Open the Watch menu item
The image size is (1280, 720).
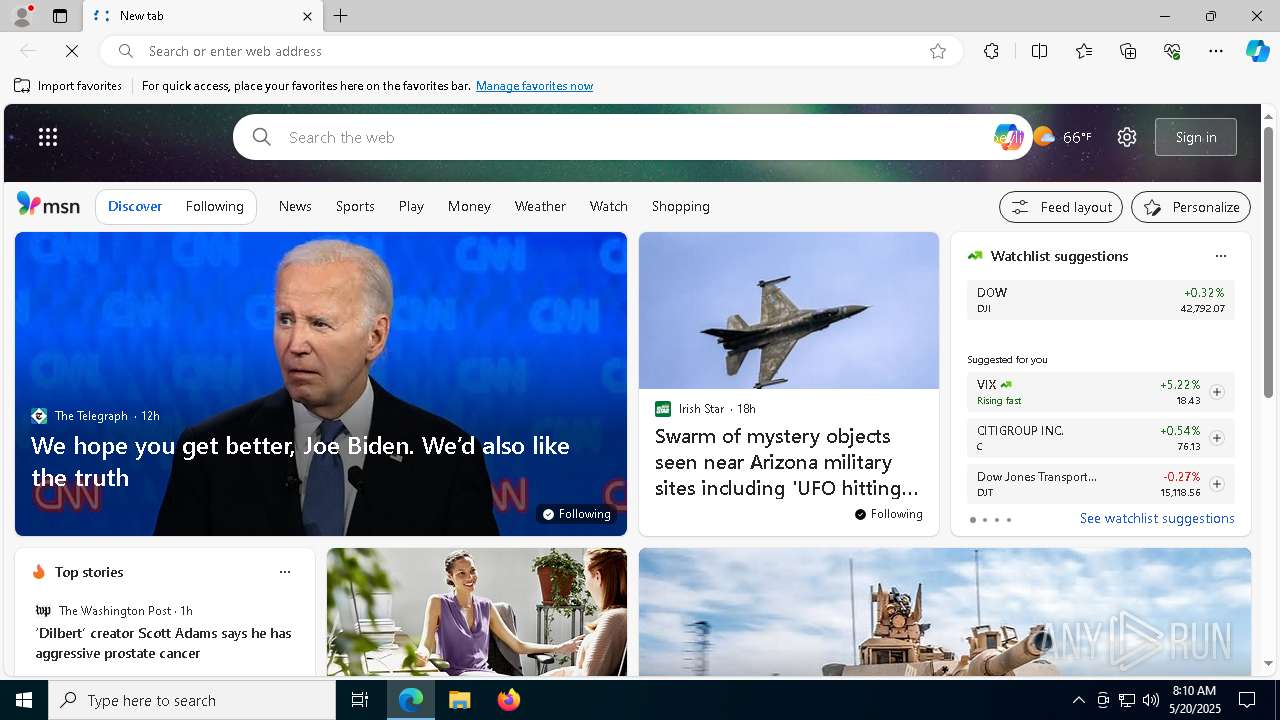608,206
